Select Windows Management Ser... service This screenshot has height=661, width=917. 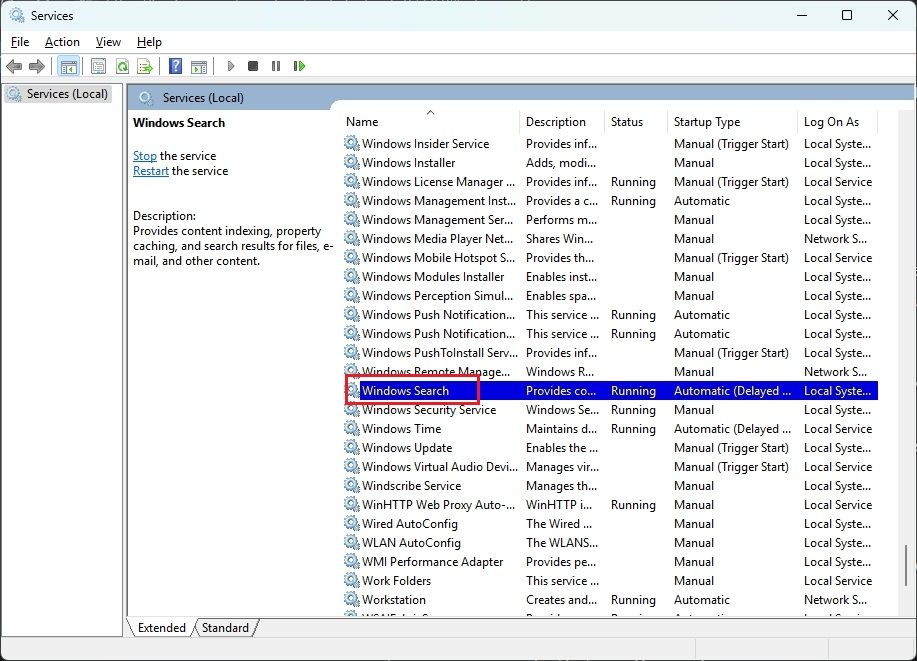coord(437,220)
